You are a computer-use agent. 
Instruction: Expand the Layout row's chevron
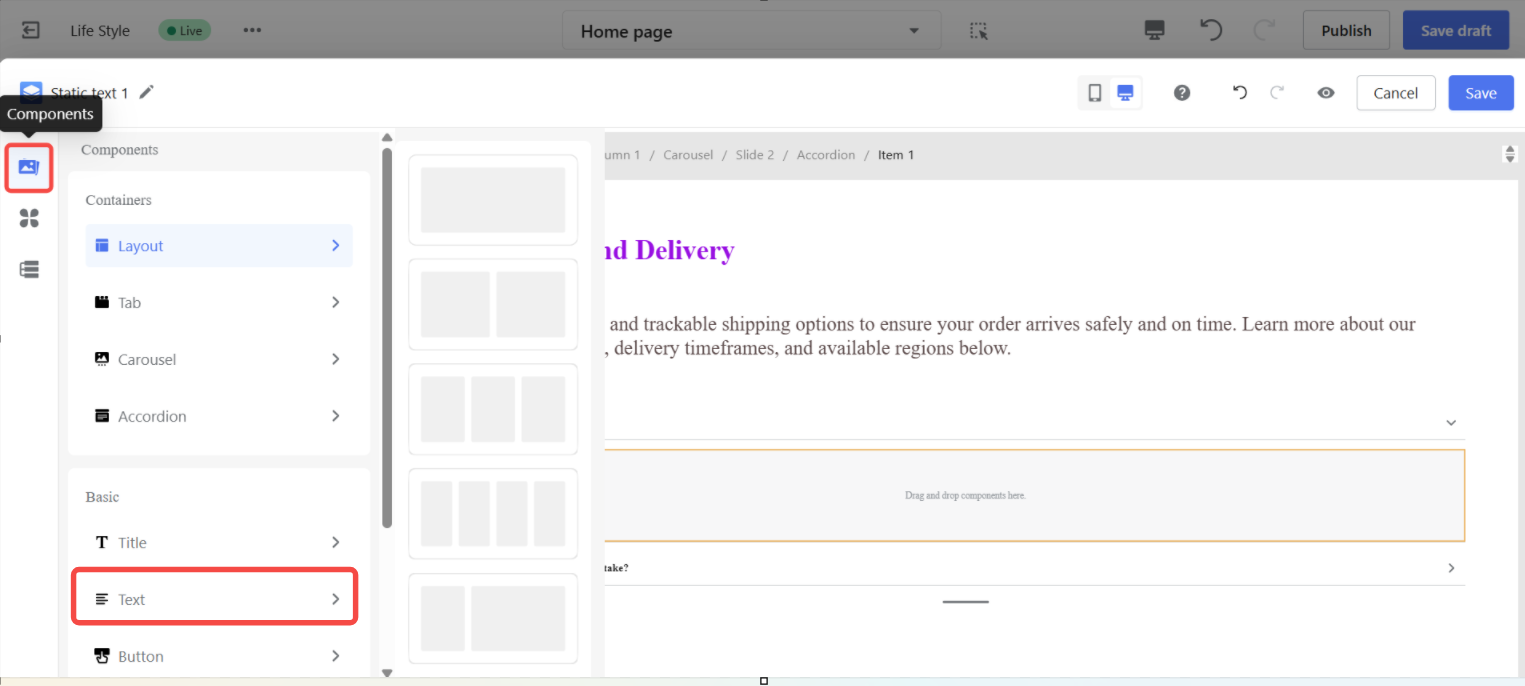pyautogui.click(x=335, y=246)
